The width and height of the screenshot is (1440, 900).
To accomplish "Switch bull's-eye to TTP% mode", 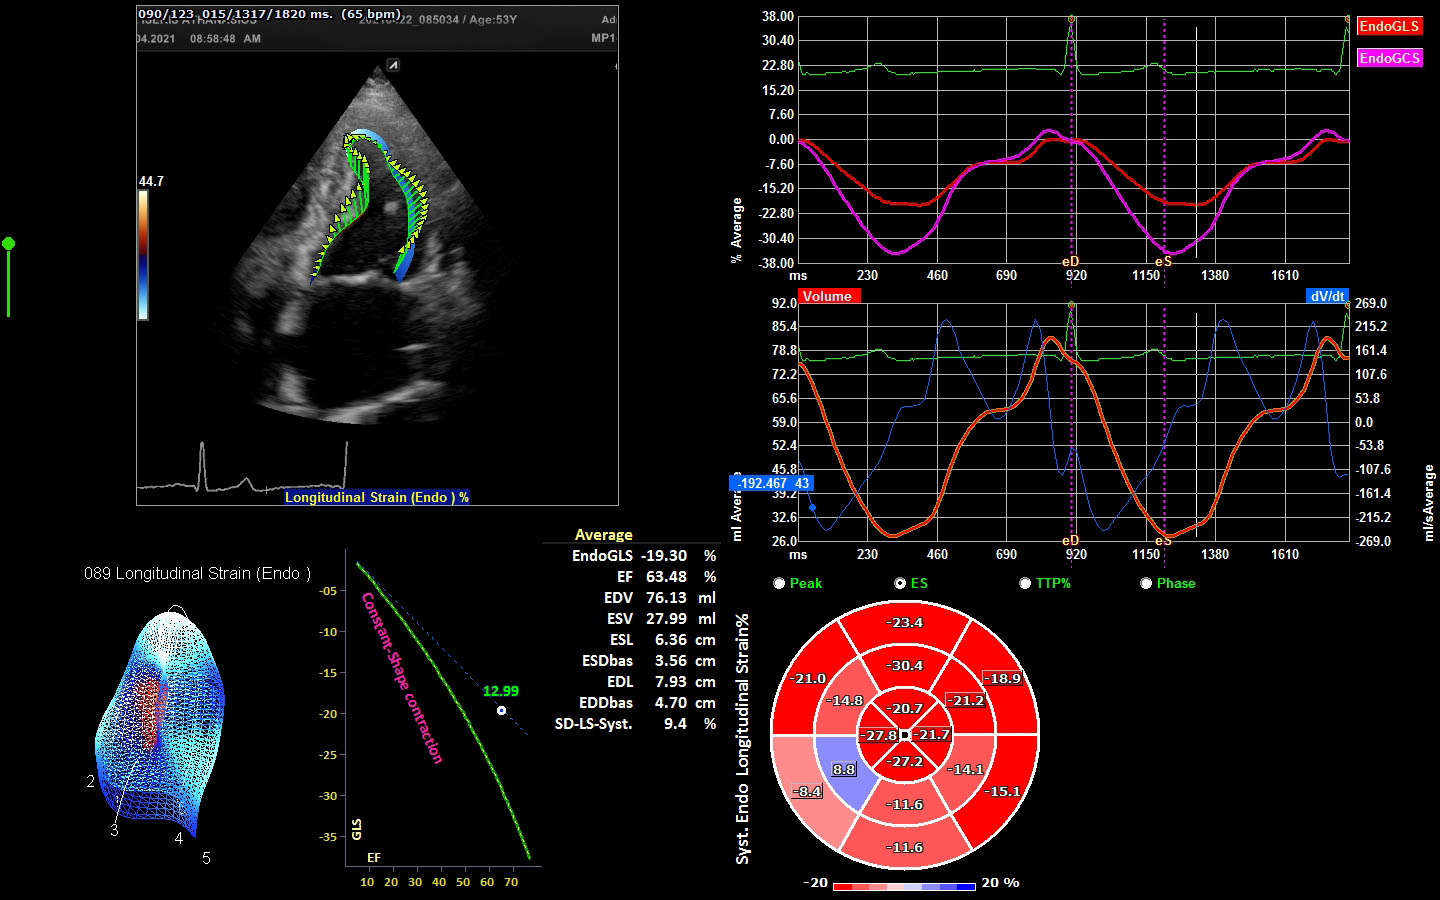I will tap(1025, 583).
